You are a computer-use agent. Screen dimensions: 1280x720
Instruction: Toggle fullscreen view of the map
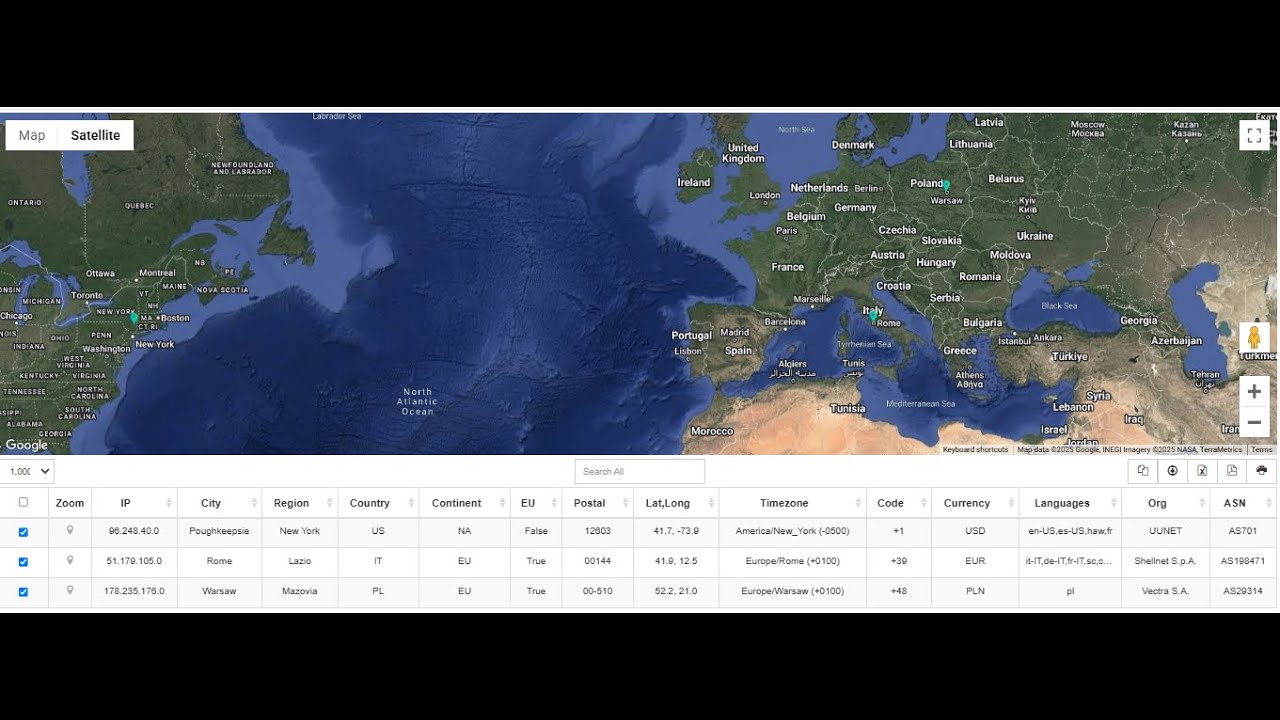pyautogui.click(x=1254, y=135)
